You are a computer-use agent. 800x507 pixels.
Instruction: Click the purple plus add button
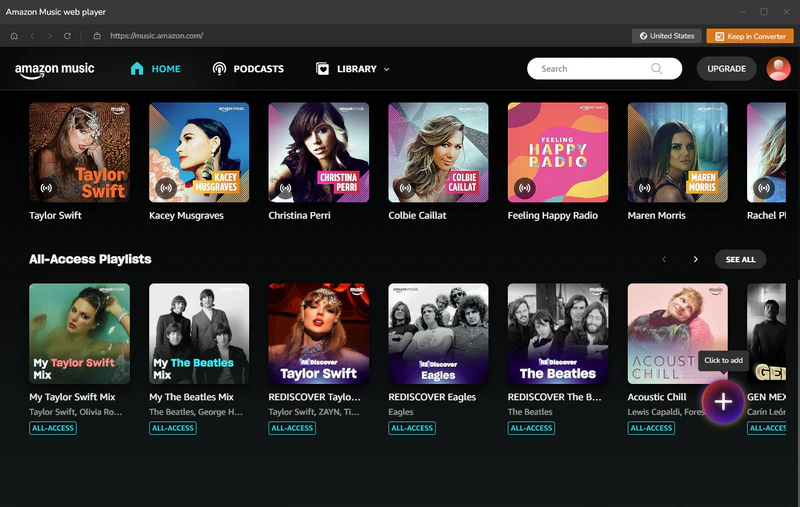[x=723, y=402]
